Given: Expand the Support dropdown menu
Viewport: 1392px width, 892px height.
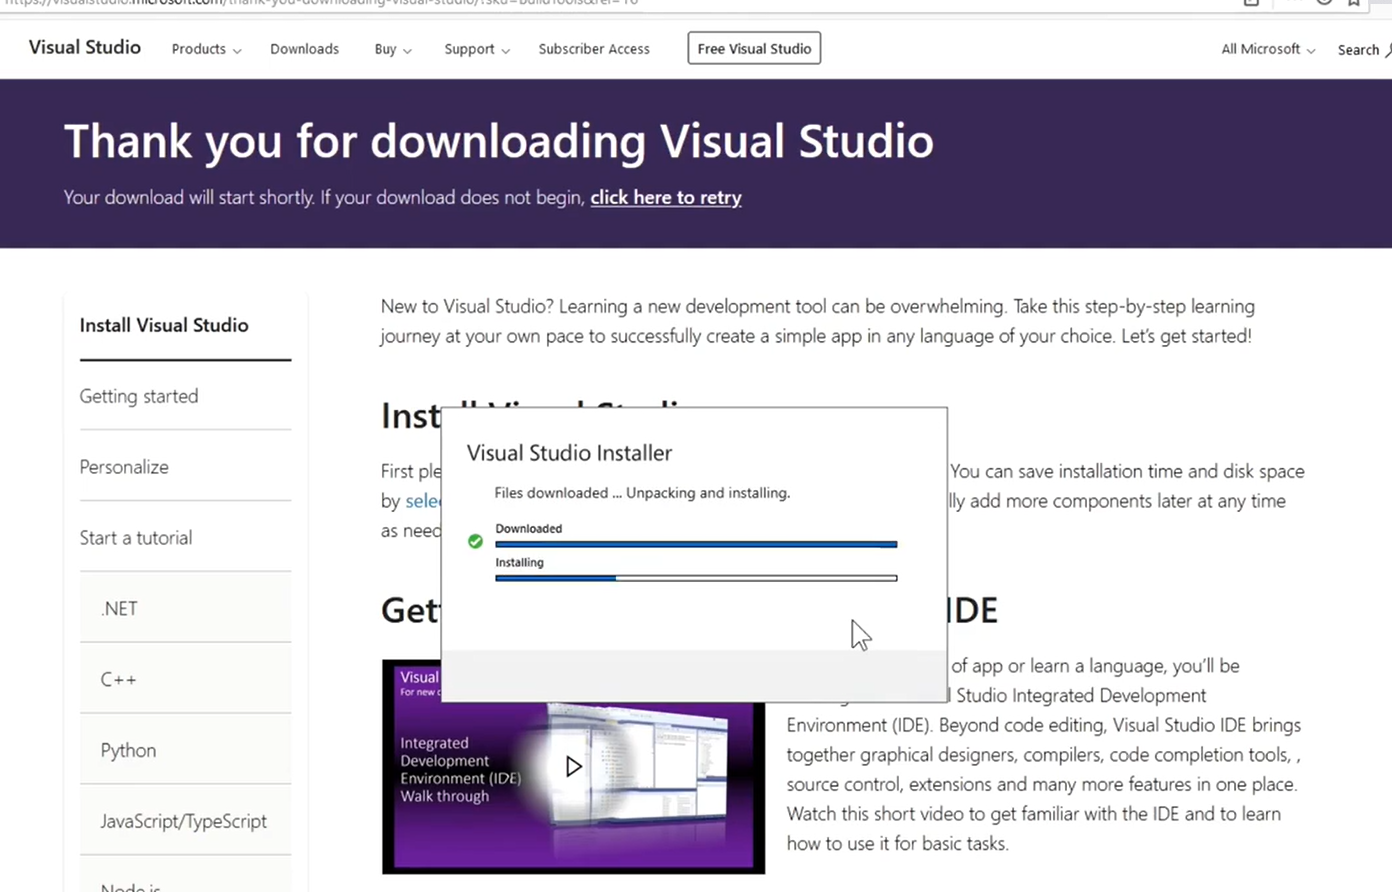Looking at the screenshot, I should pyautogui.click(x=476, y=49).
